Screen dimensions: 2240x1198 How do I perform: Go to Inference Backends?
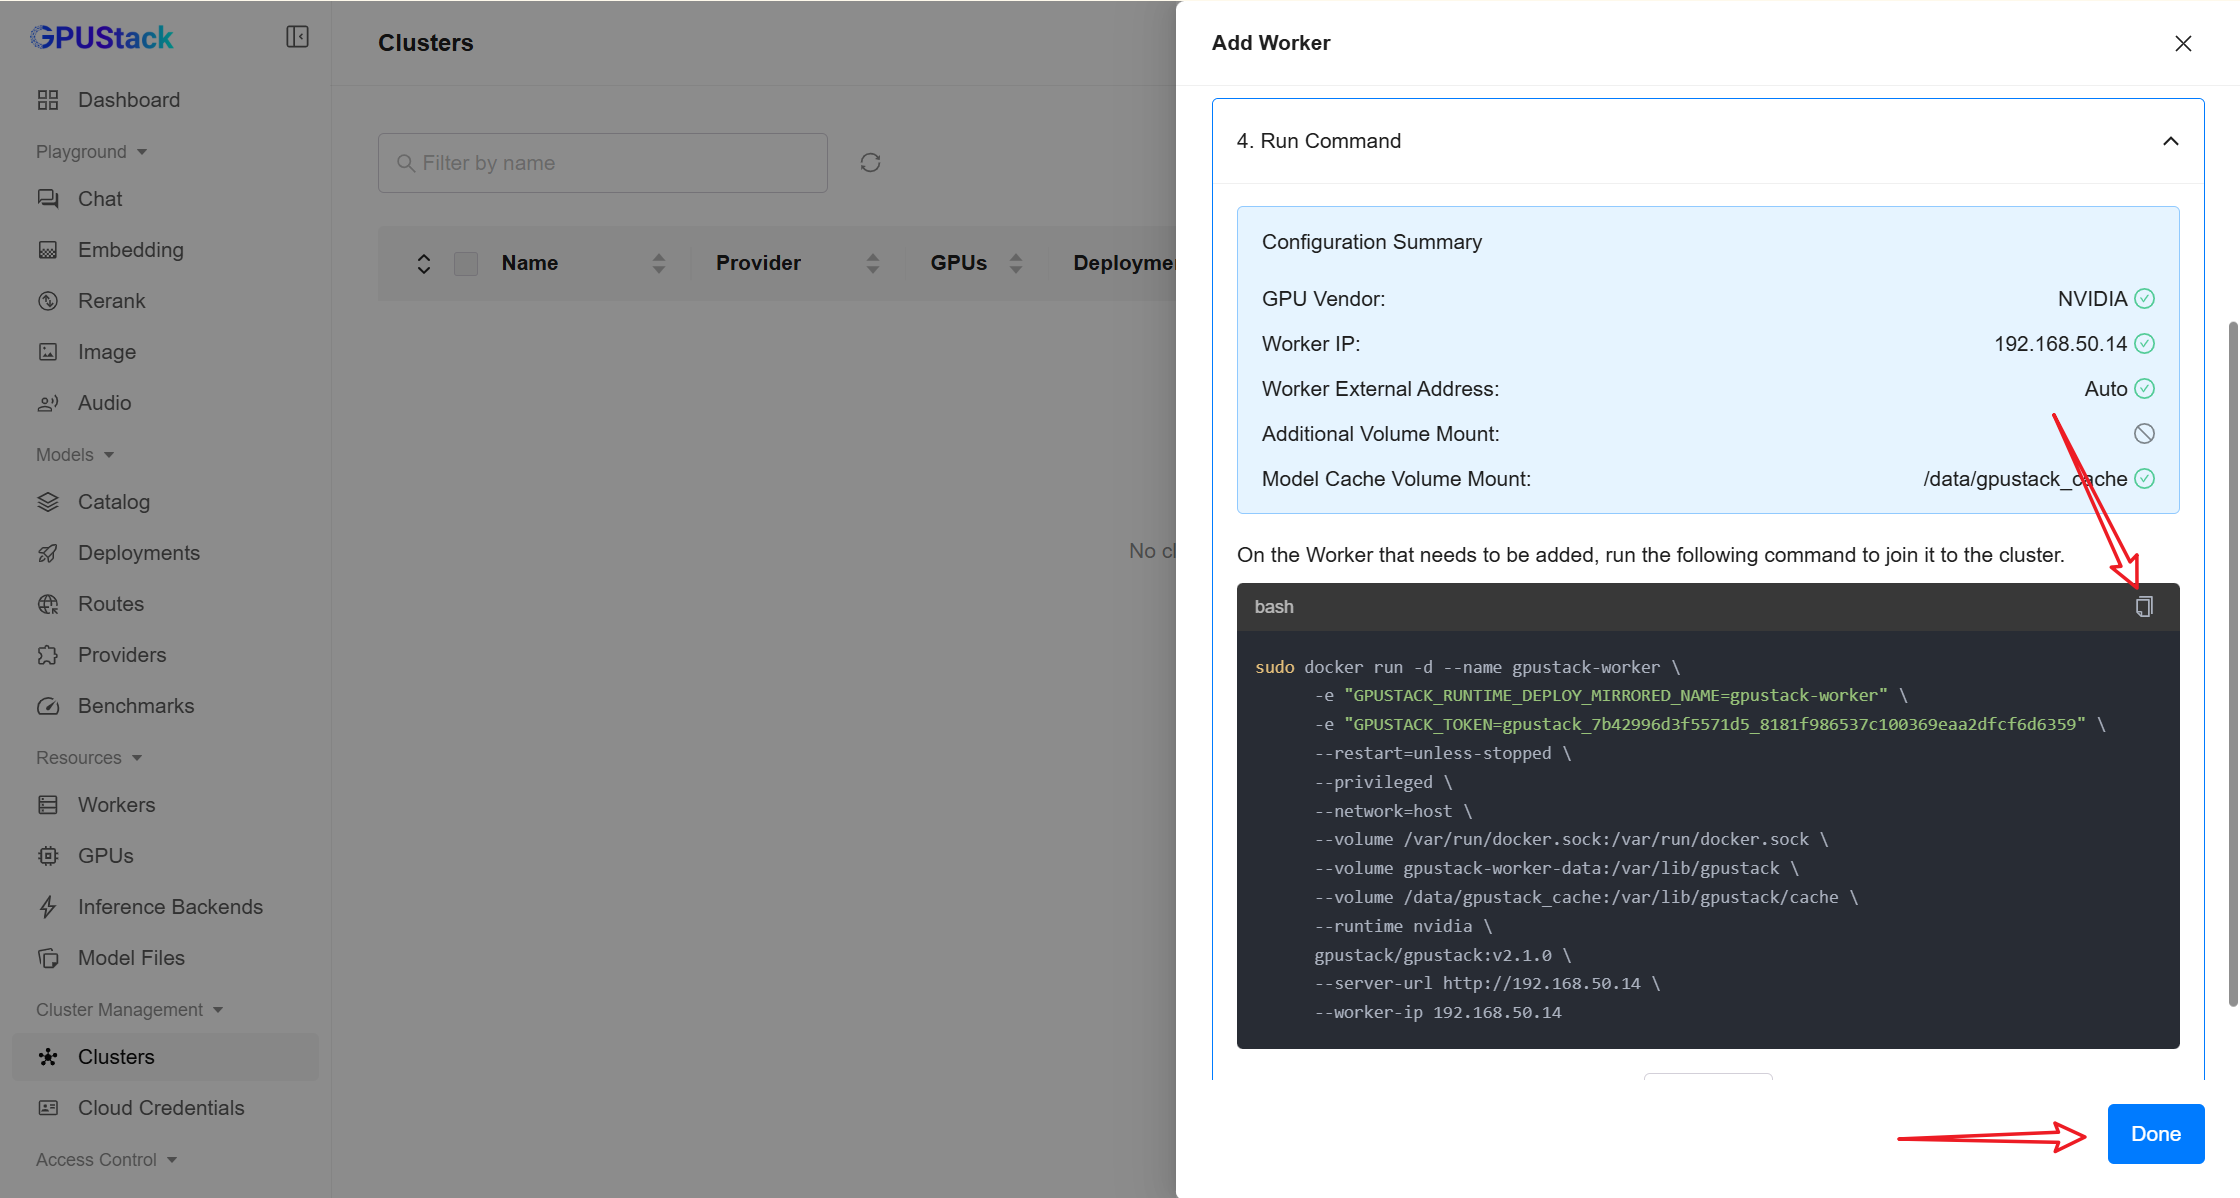coord(170,907)
